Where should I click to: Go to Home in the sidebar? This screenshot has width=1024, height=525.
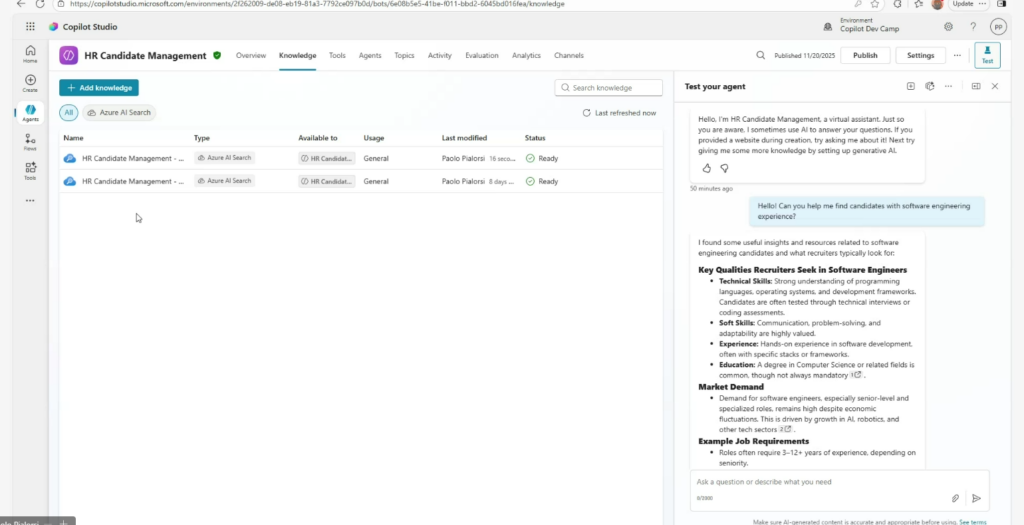point(30,54)
